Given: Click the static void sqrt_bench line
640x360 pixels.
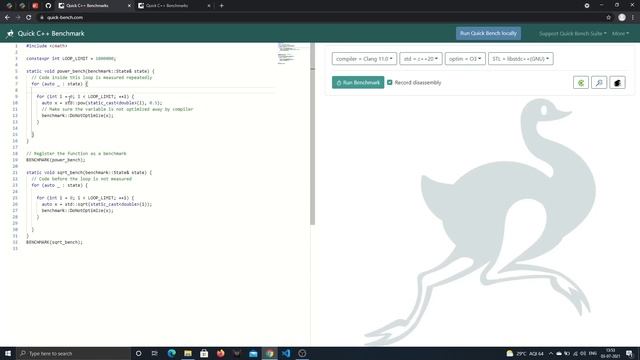Looking at the screenshot, I should click(89, 173).
